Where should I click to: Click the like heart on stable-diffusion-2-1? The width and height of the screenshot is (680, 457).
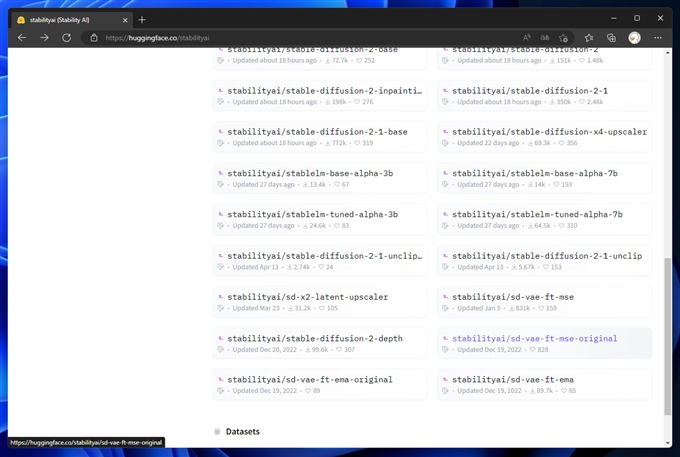point(582,102)
